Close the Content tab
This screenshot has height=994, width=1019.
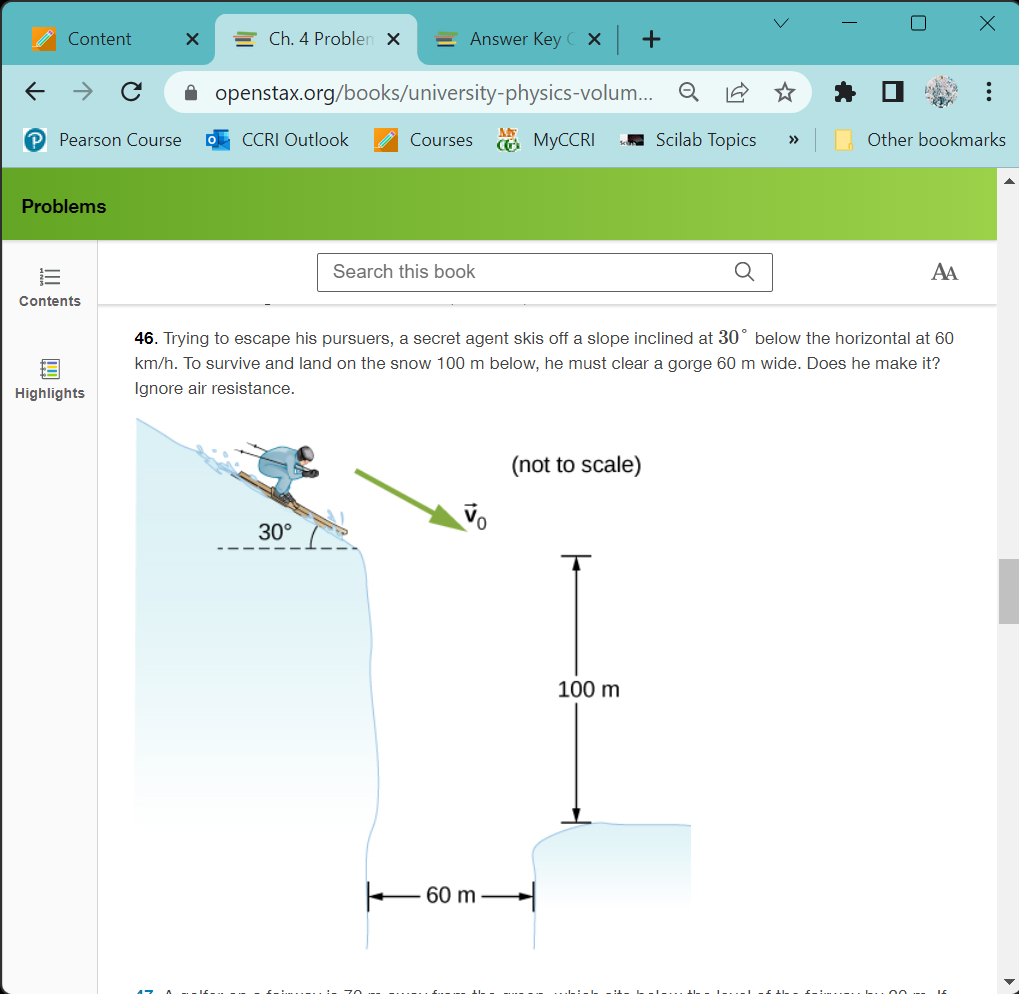192,40
